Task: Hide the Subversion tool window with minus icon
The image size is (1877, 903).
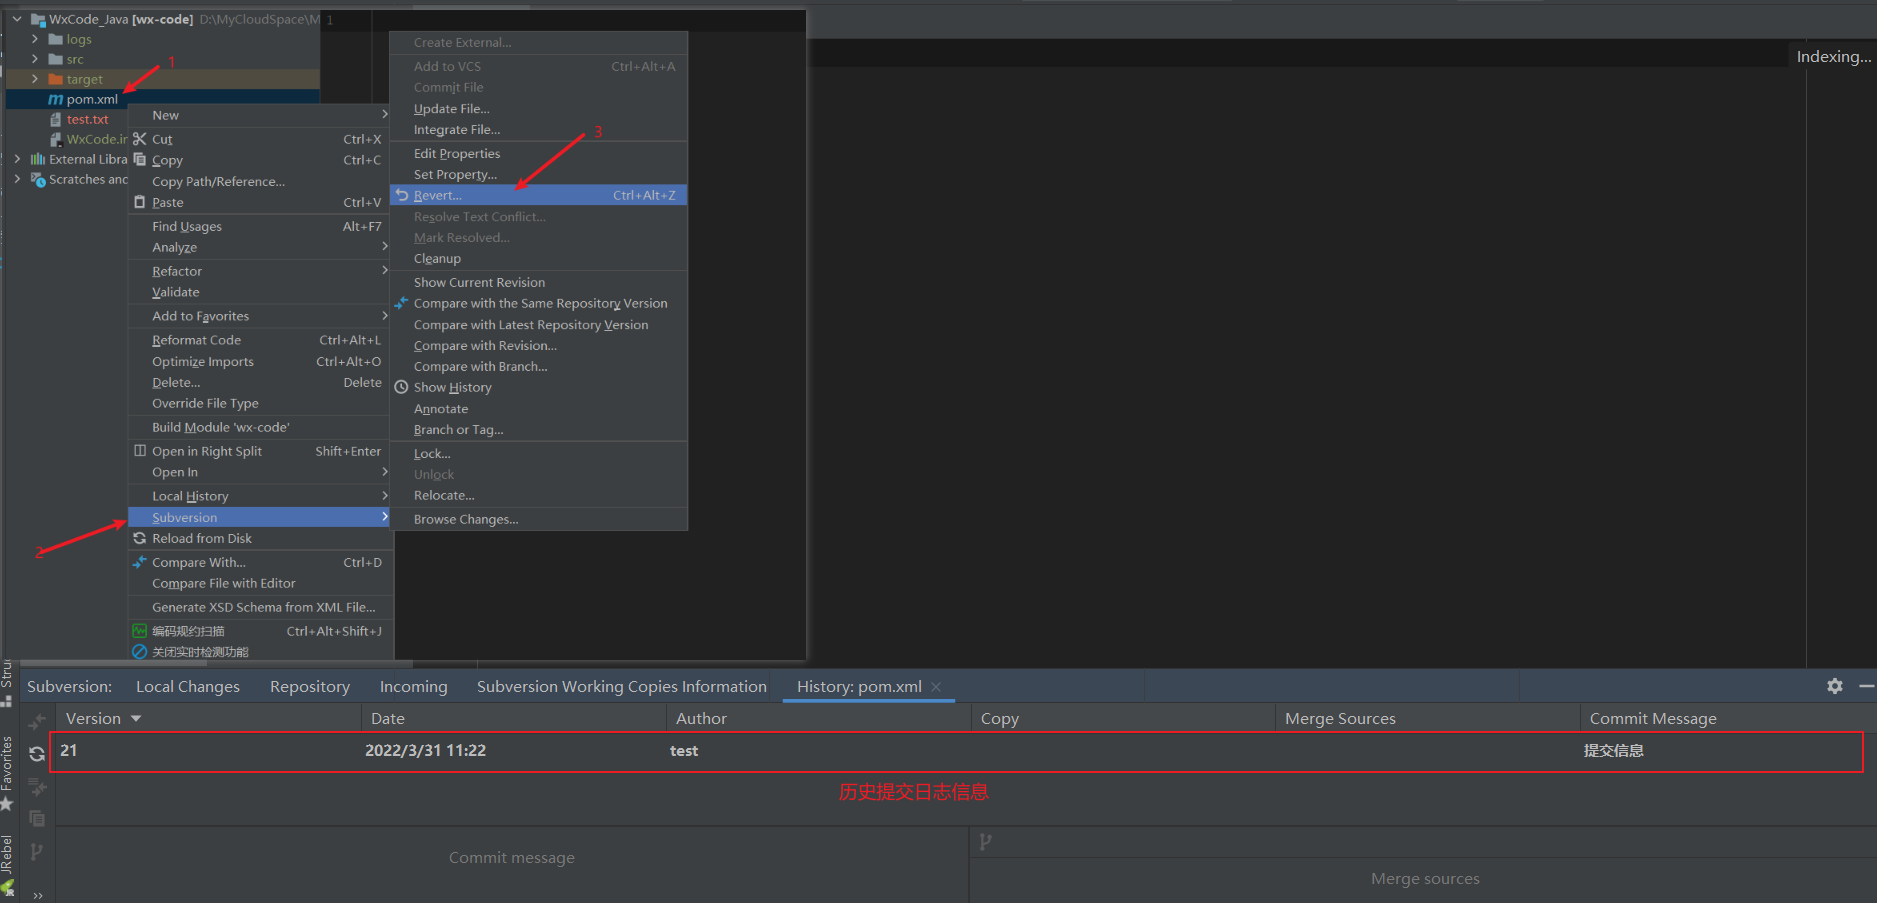Action: [x=1866, y=686]
